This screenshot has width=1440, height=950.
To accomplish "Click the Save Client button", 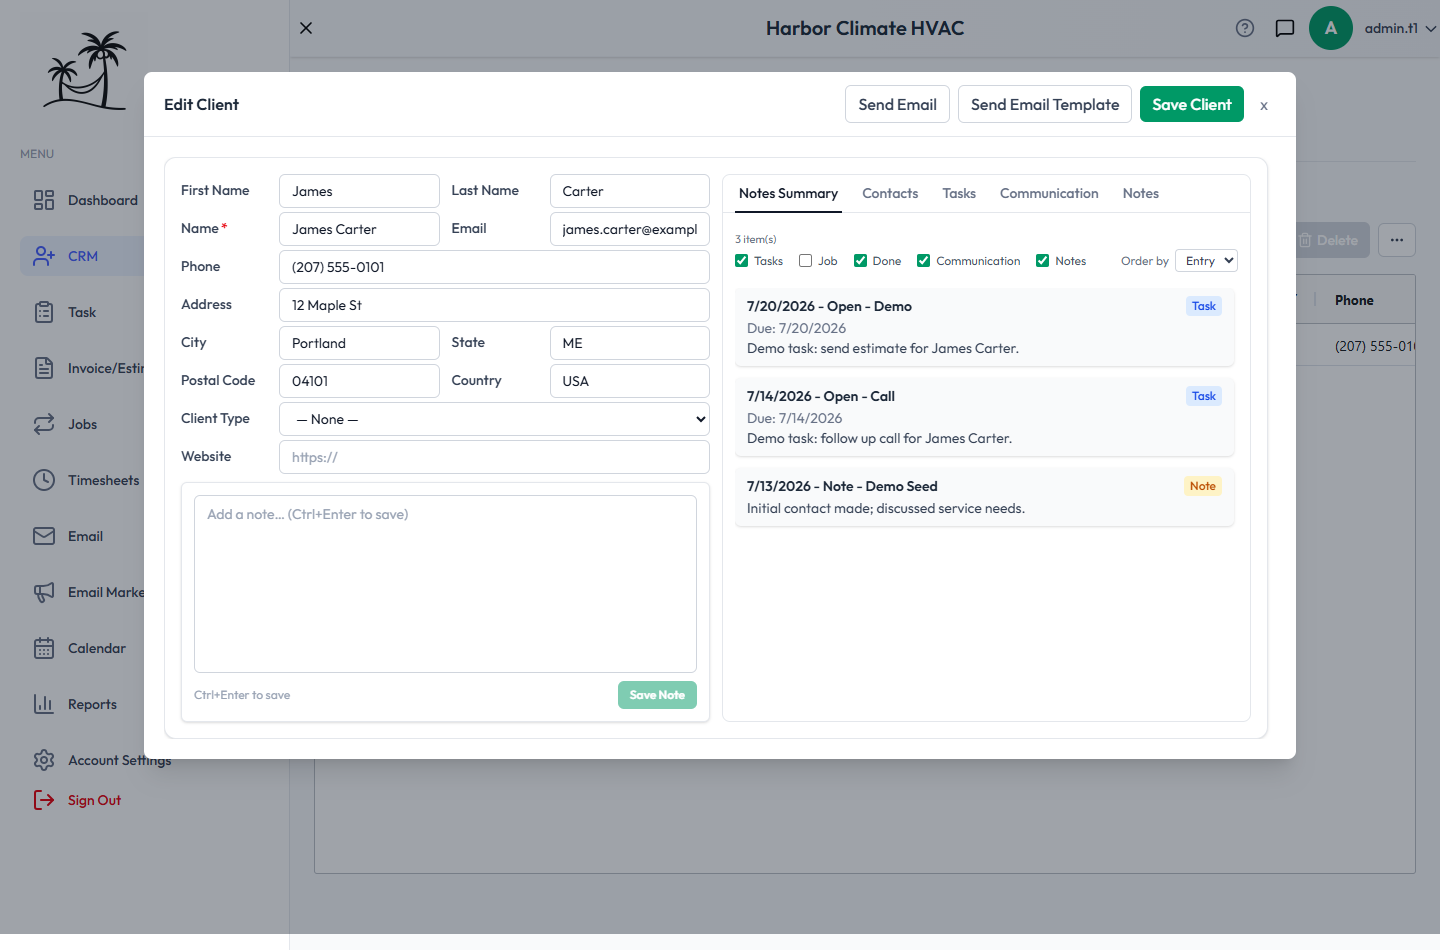I will 1192,104.
